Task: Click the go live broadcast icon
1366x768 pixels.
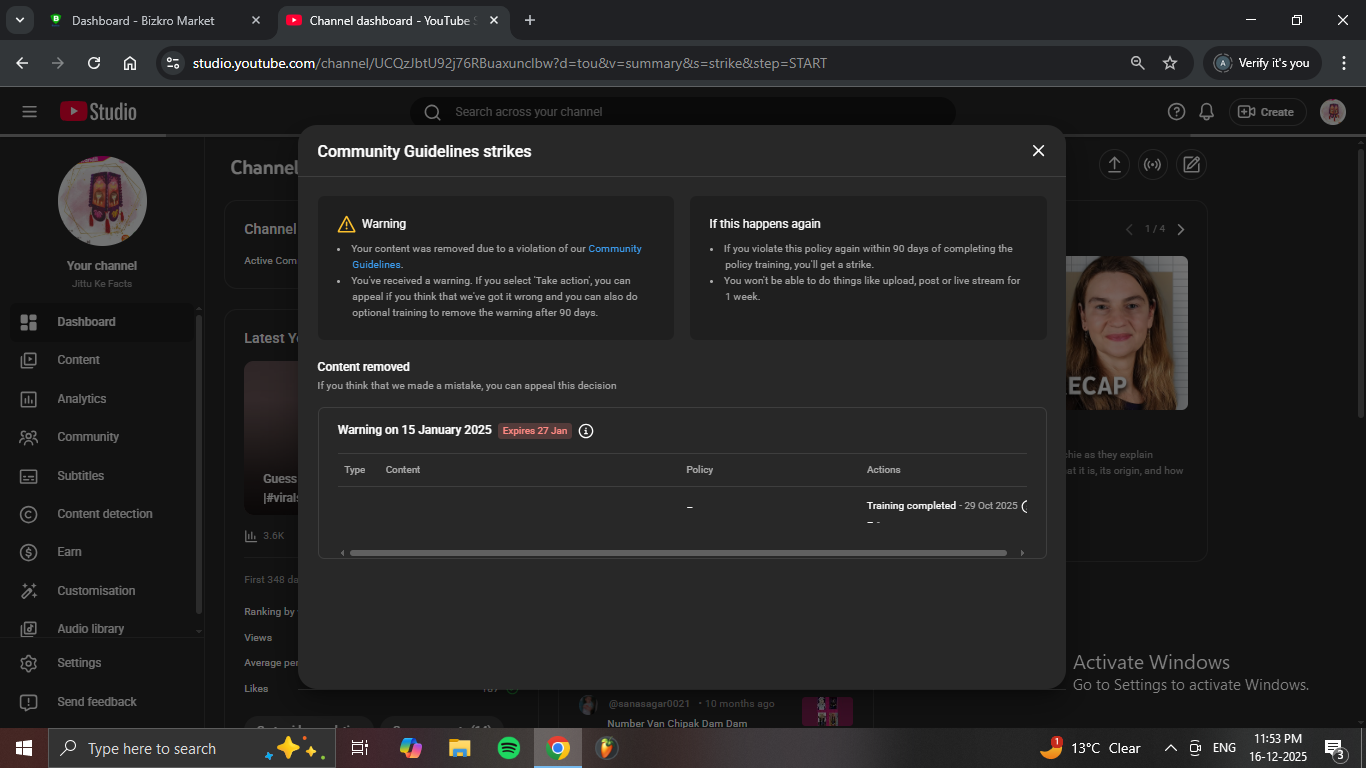Action: [1152, 165]
